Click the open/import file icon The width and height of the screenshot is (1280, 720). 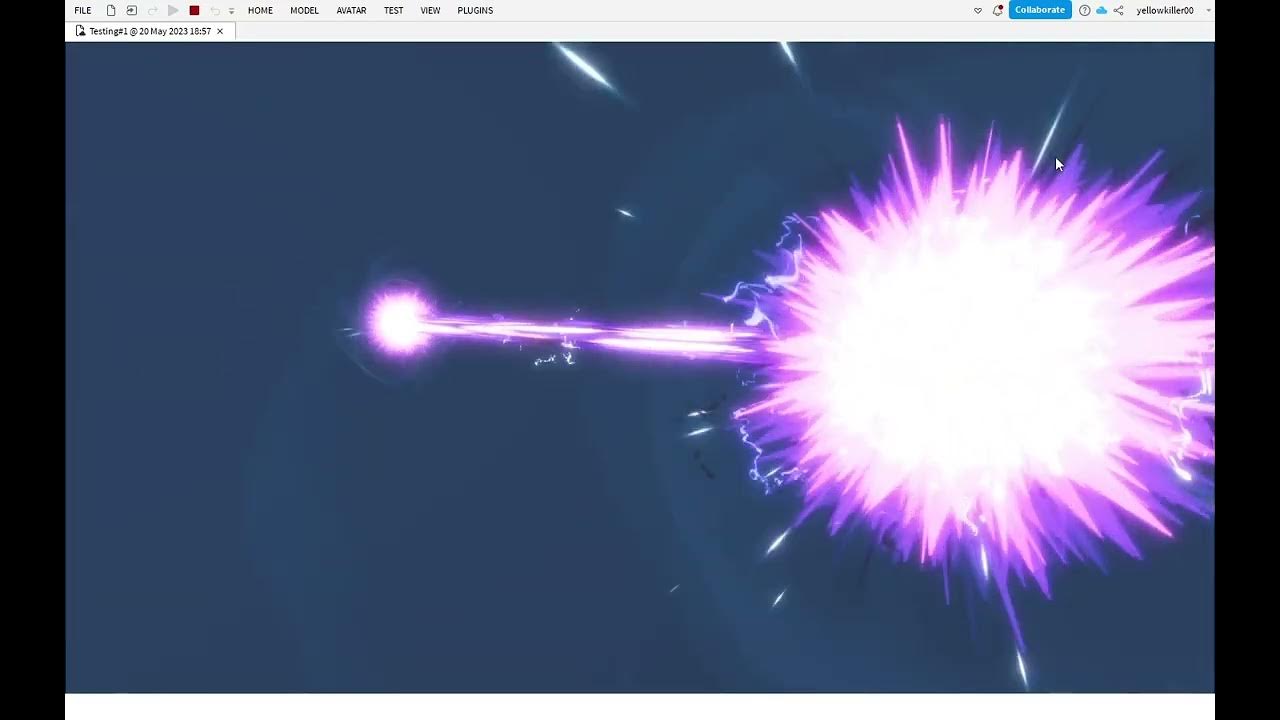coord(131,10)
